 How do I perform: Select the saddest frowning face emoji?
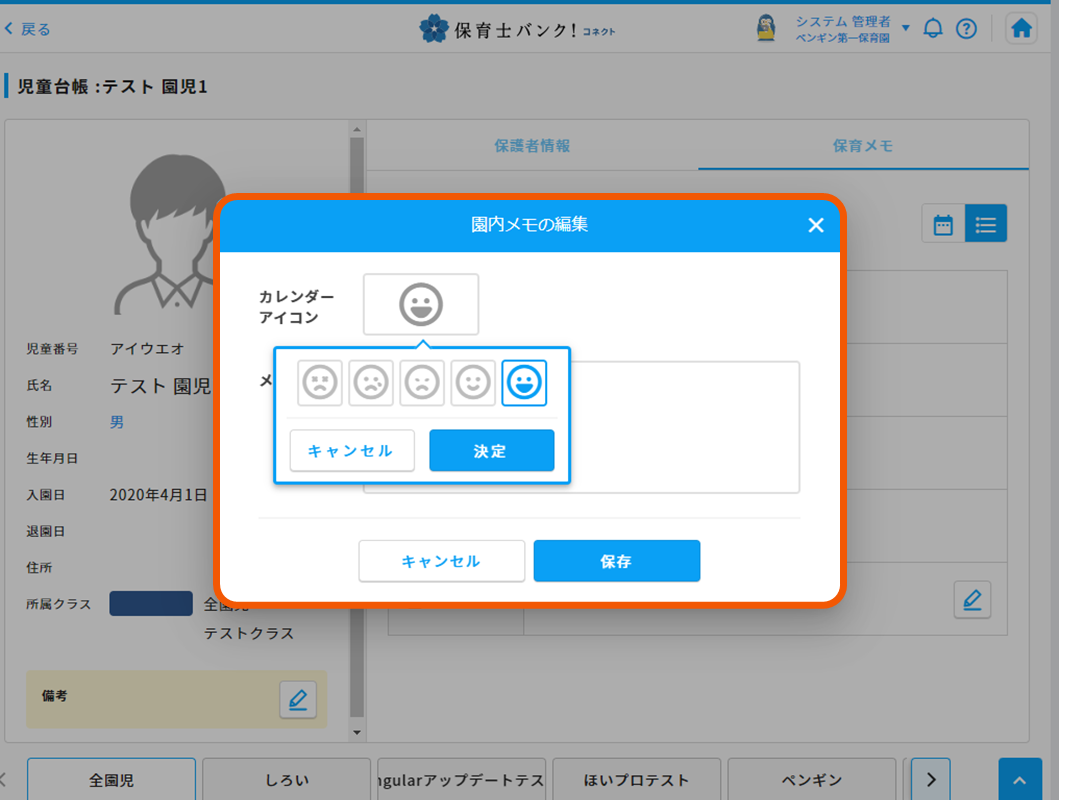[319, 382]
